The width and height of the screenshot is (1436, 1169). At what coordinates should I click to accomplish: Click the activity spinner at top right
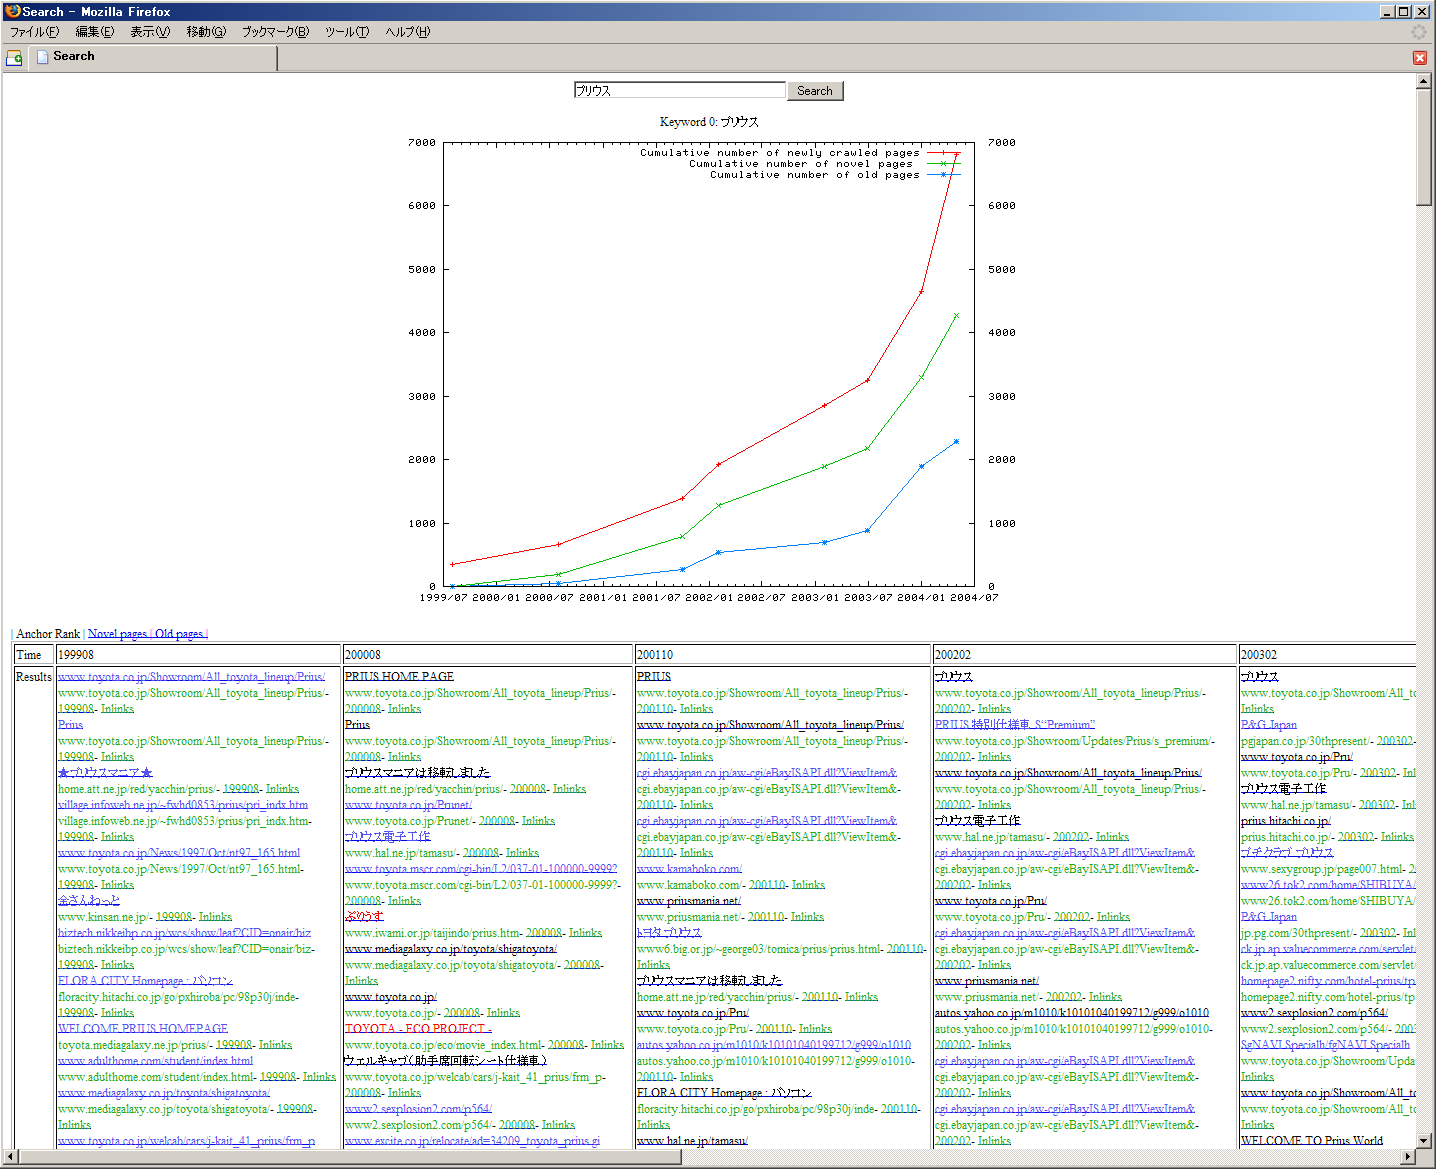coord(1418,31)
